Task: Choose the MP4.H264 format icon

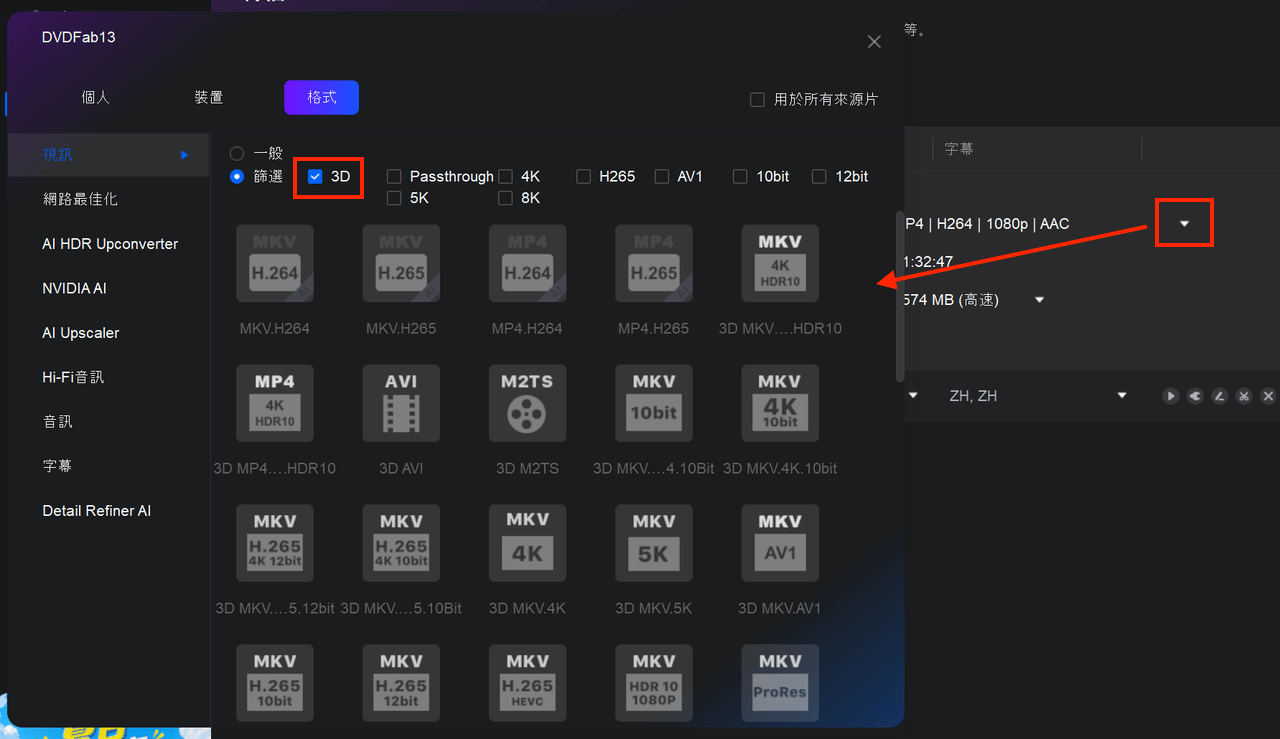Action: pos(528,263)
